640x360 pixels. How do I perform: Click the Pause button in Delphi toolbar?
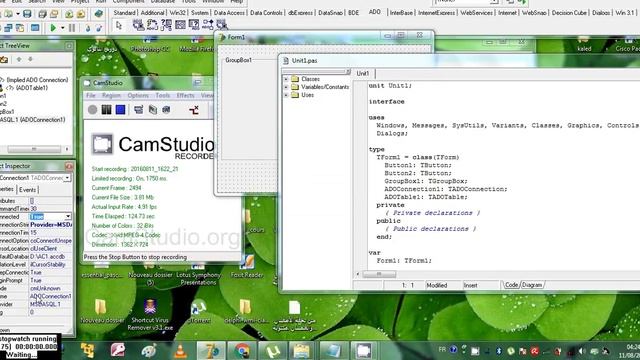pos(72,28)
